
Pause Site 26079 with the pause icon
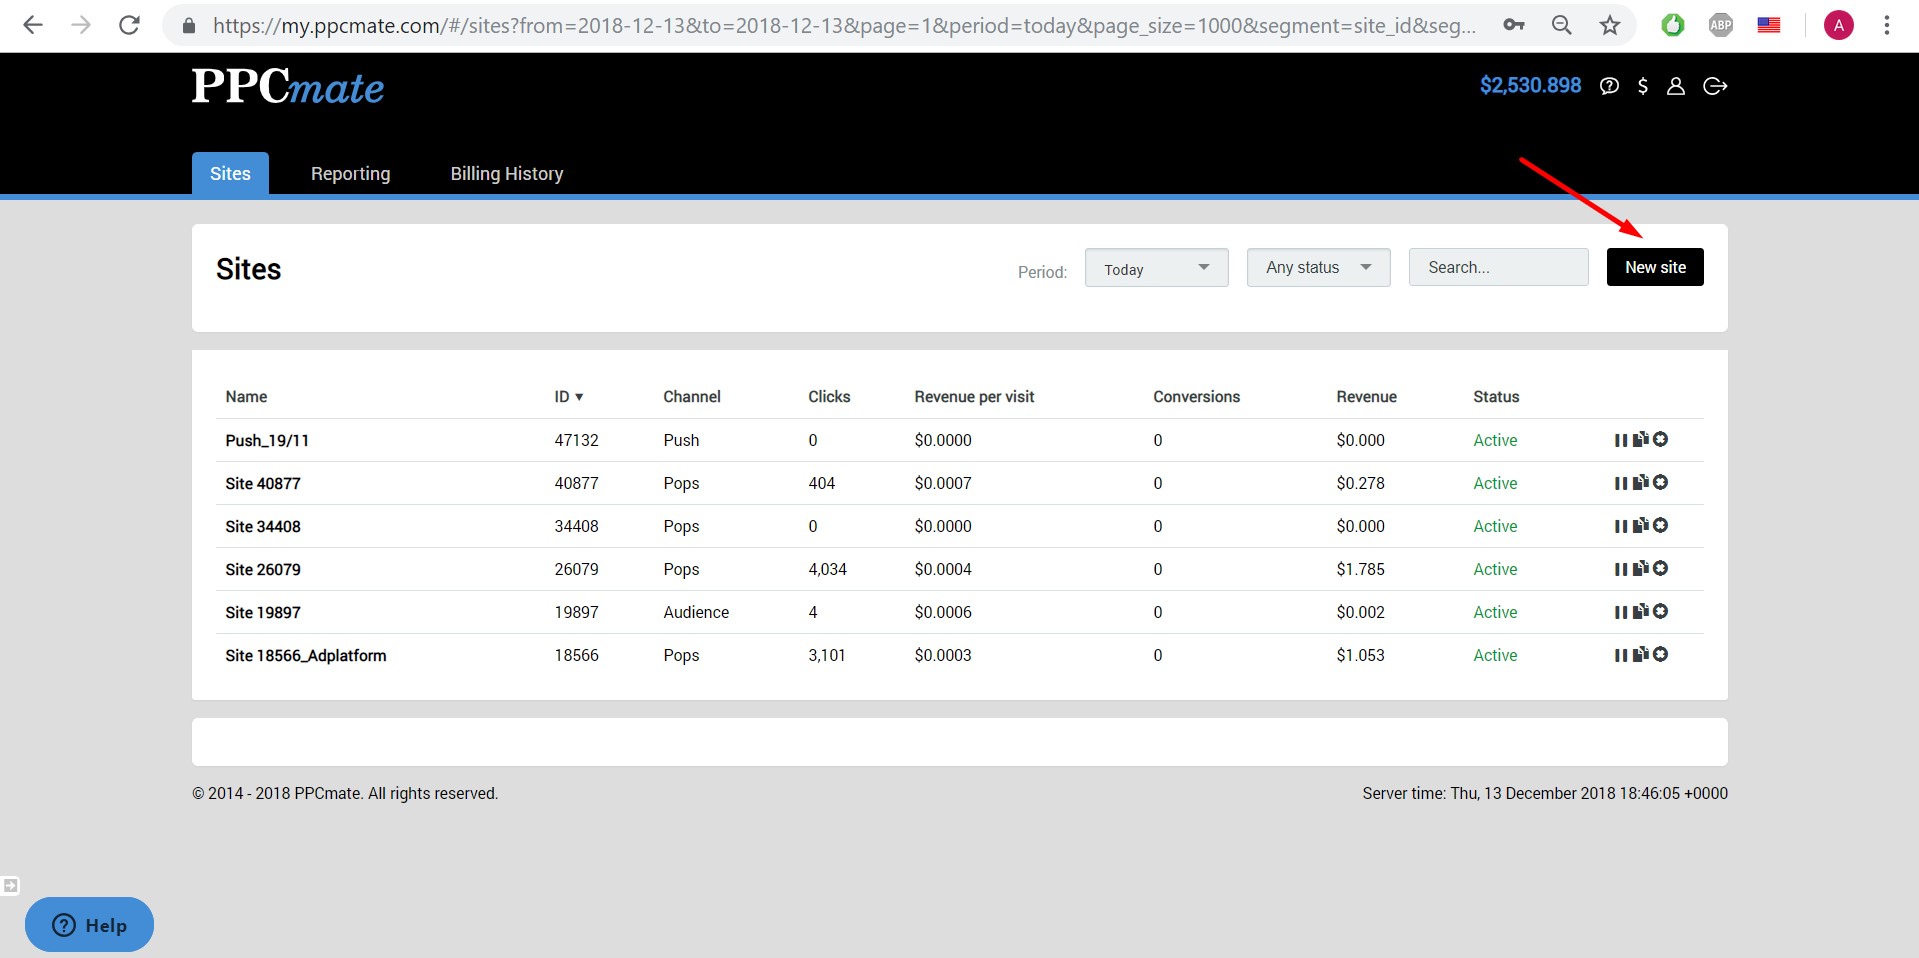point(1620,569)
